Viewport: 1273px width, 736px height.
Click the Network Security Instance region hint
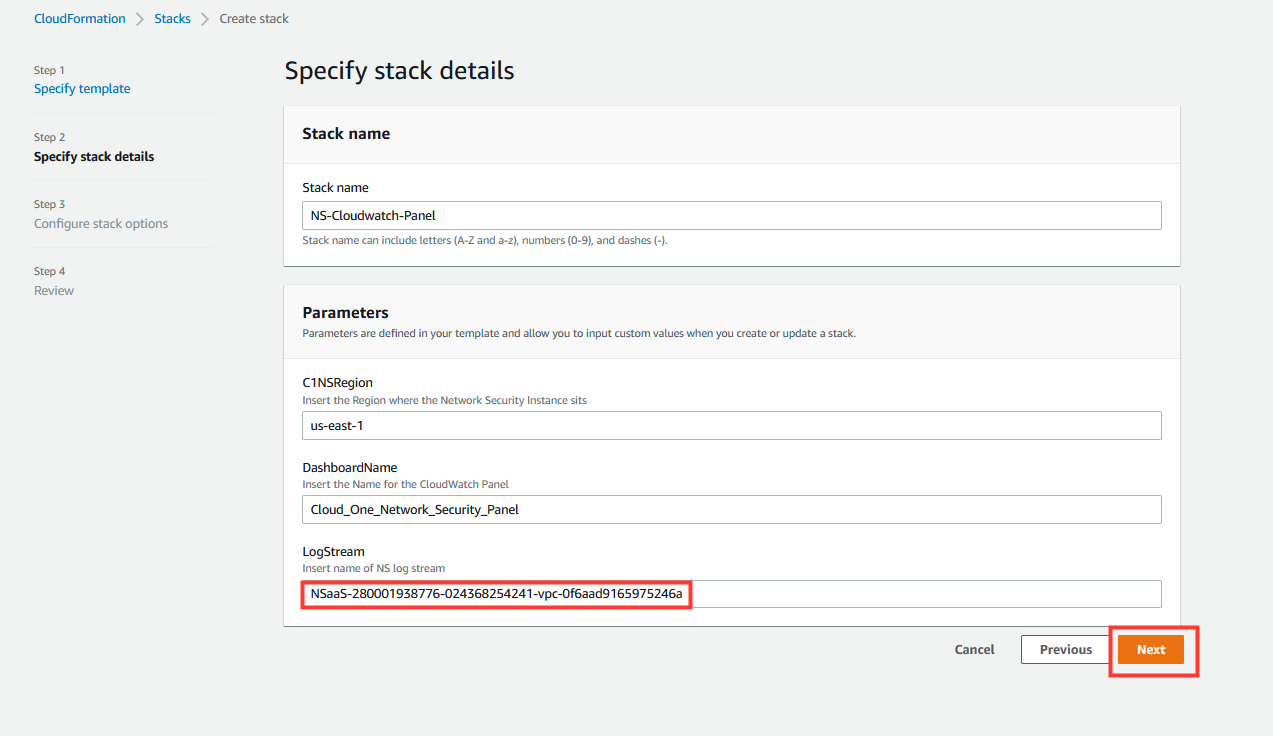[445, 400]
